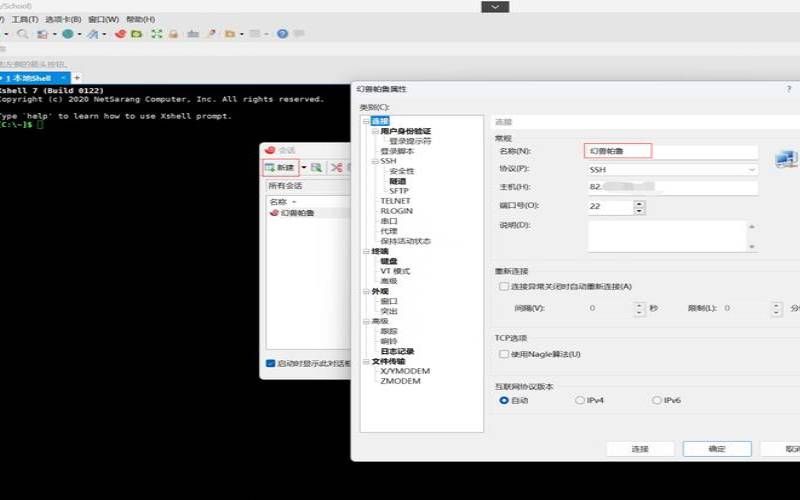Select 日志记录 in category tree

[397, 352]
